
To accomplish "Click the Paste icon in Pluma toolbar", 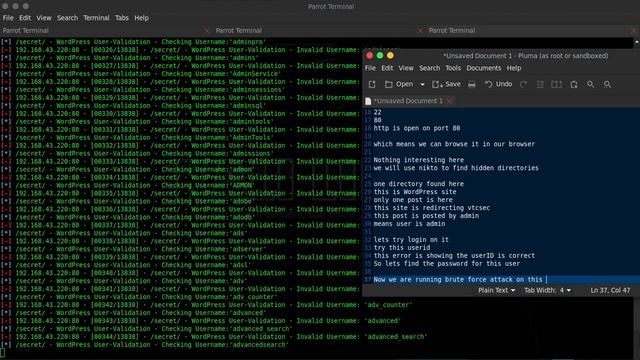I will click(x=574, y=84).
